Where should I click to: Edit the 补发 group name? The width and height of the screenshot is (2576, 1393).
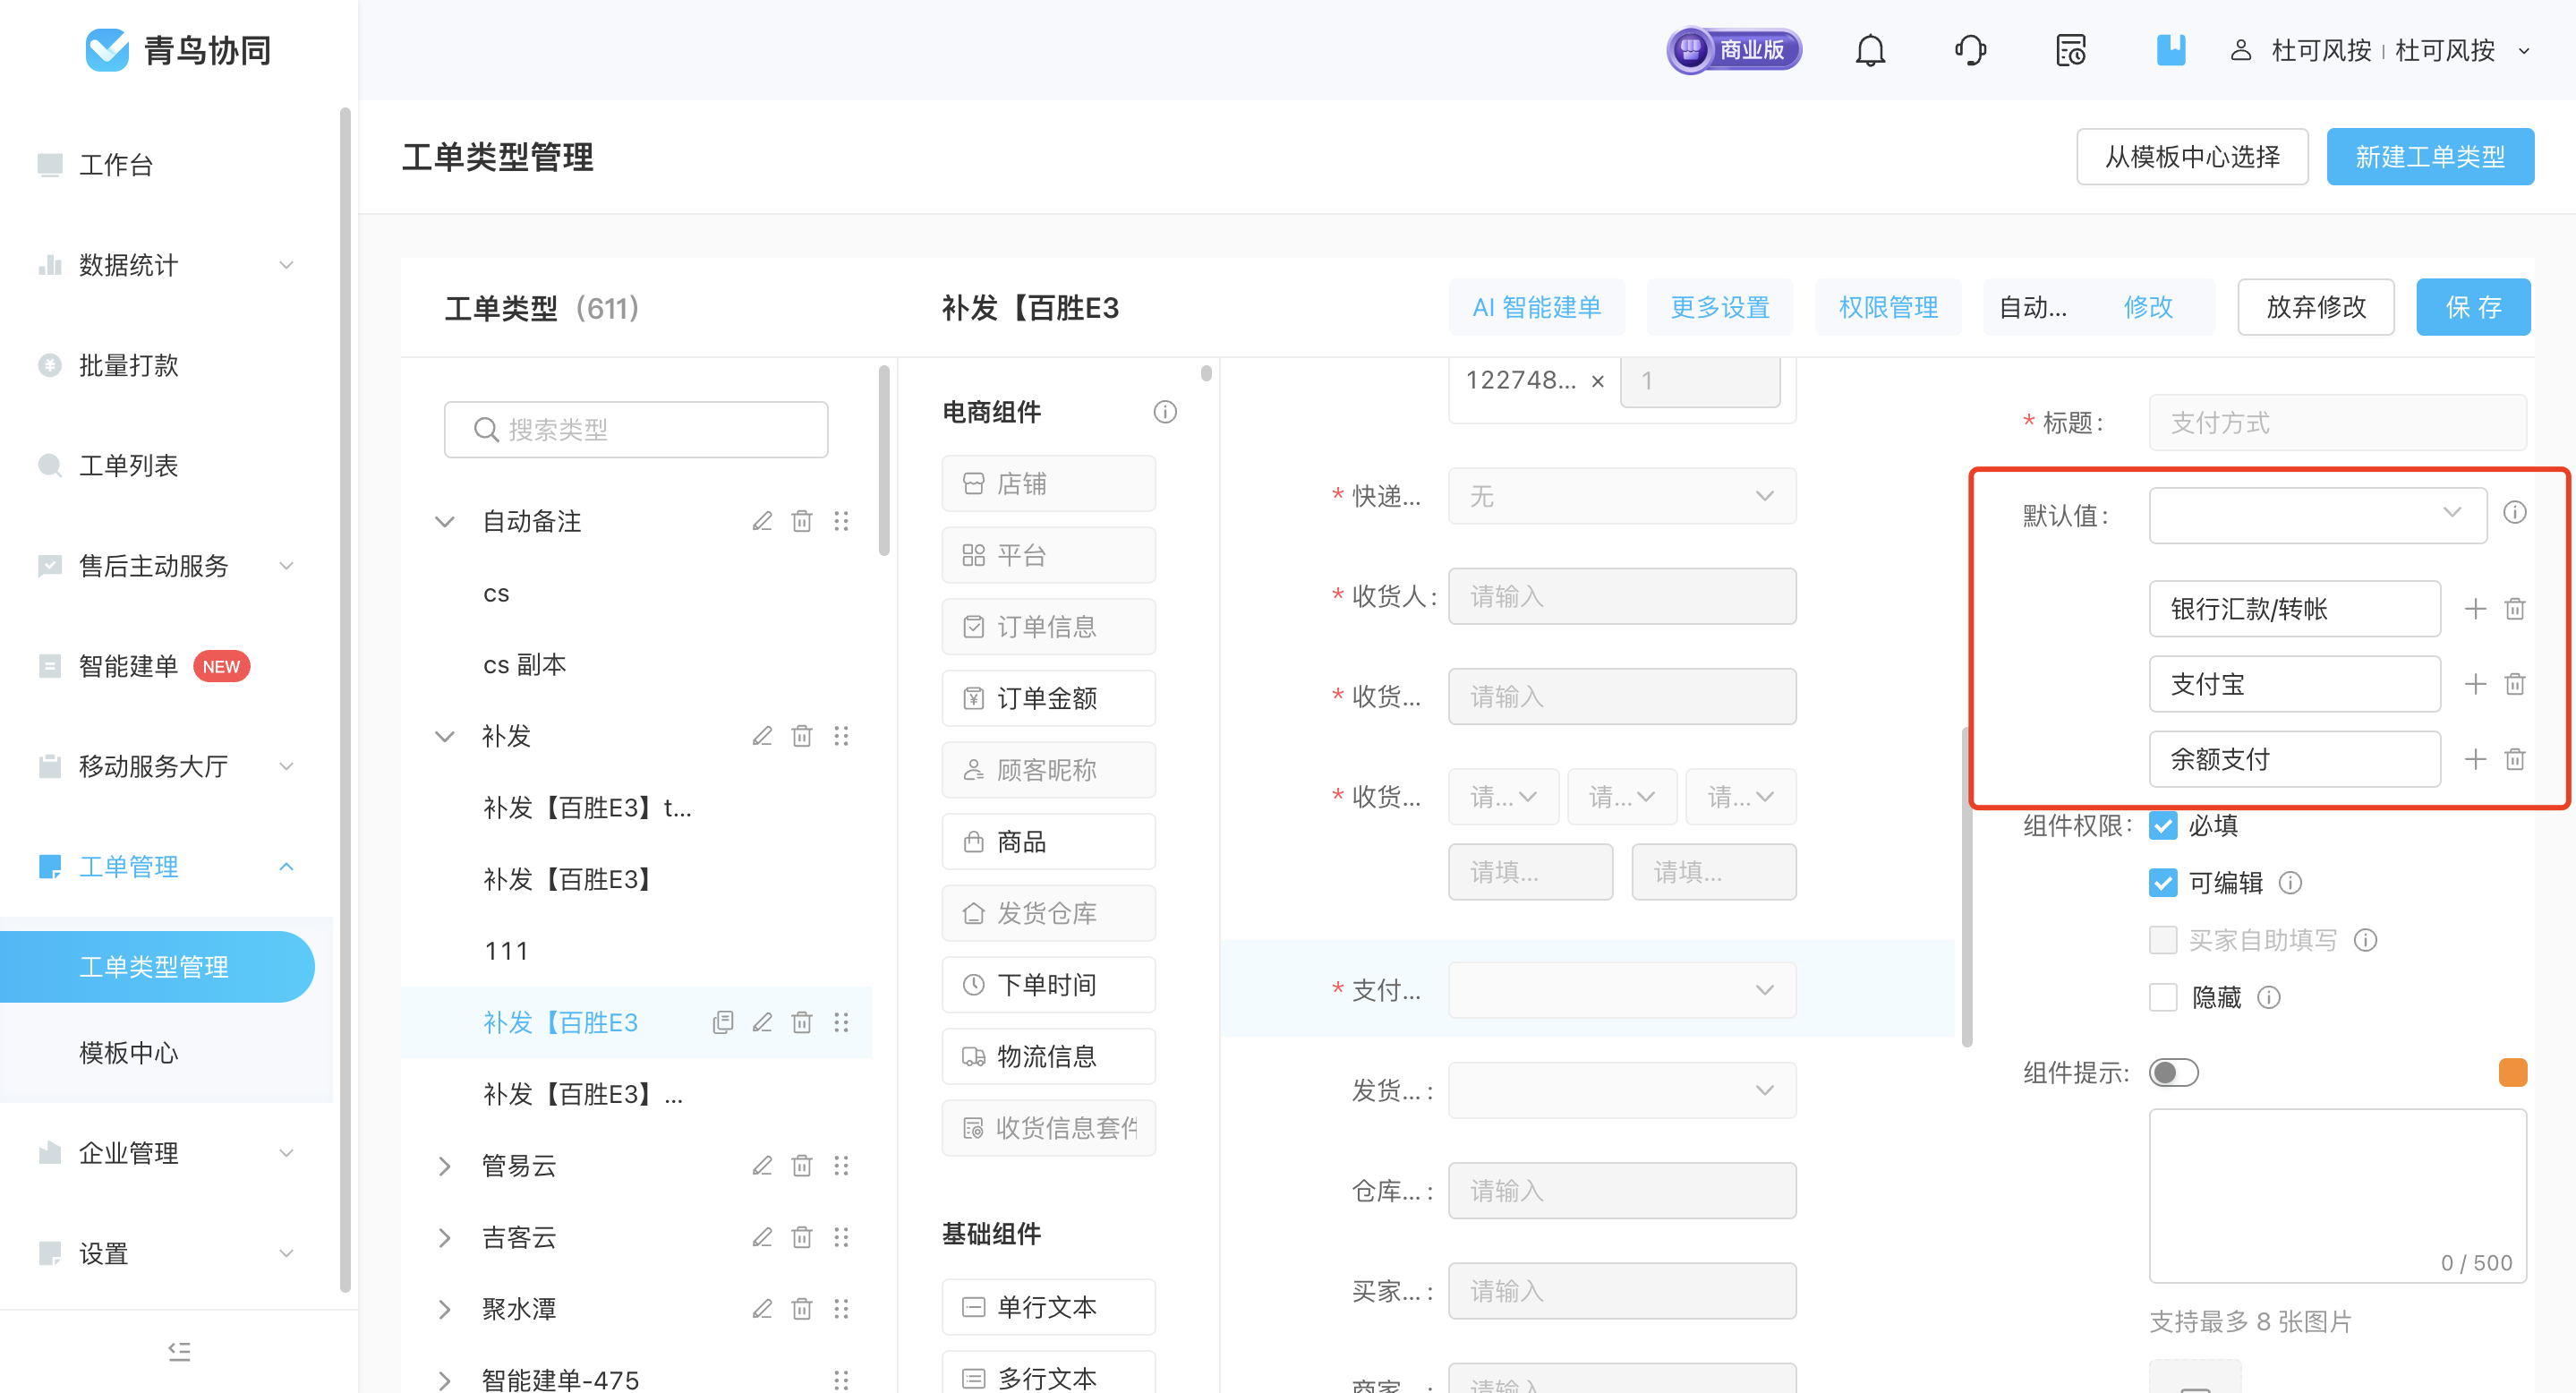point(762,736)
